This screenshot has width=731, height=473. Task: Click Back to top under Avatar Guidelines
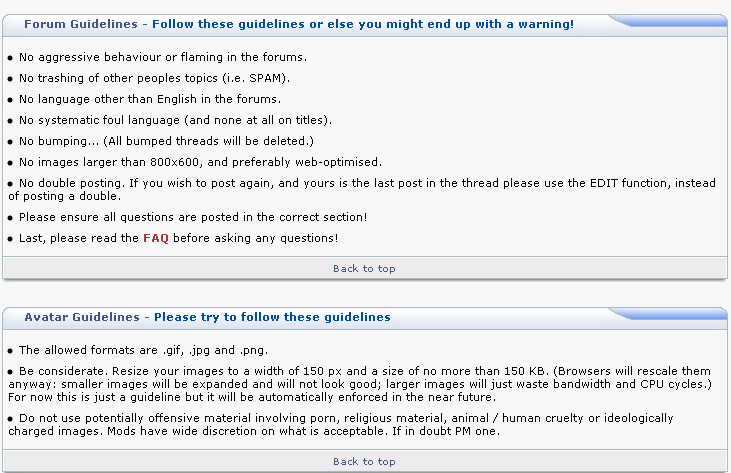364,461
